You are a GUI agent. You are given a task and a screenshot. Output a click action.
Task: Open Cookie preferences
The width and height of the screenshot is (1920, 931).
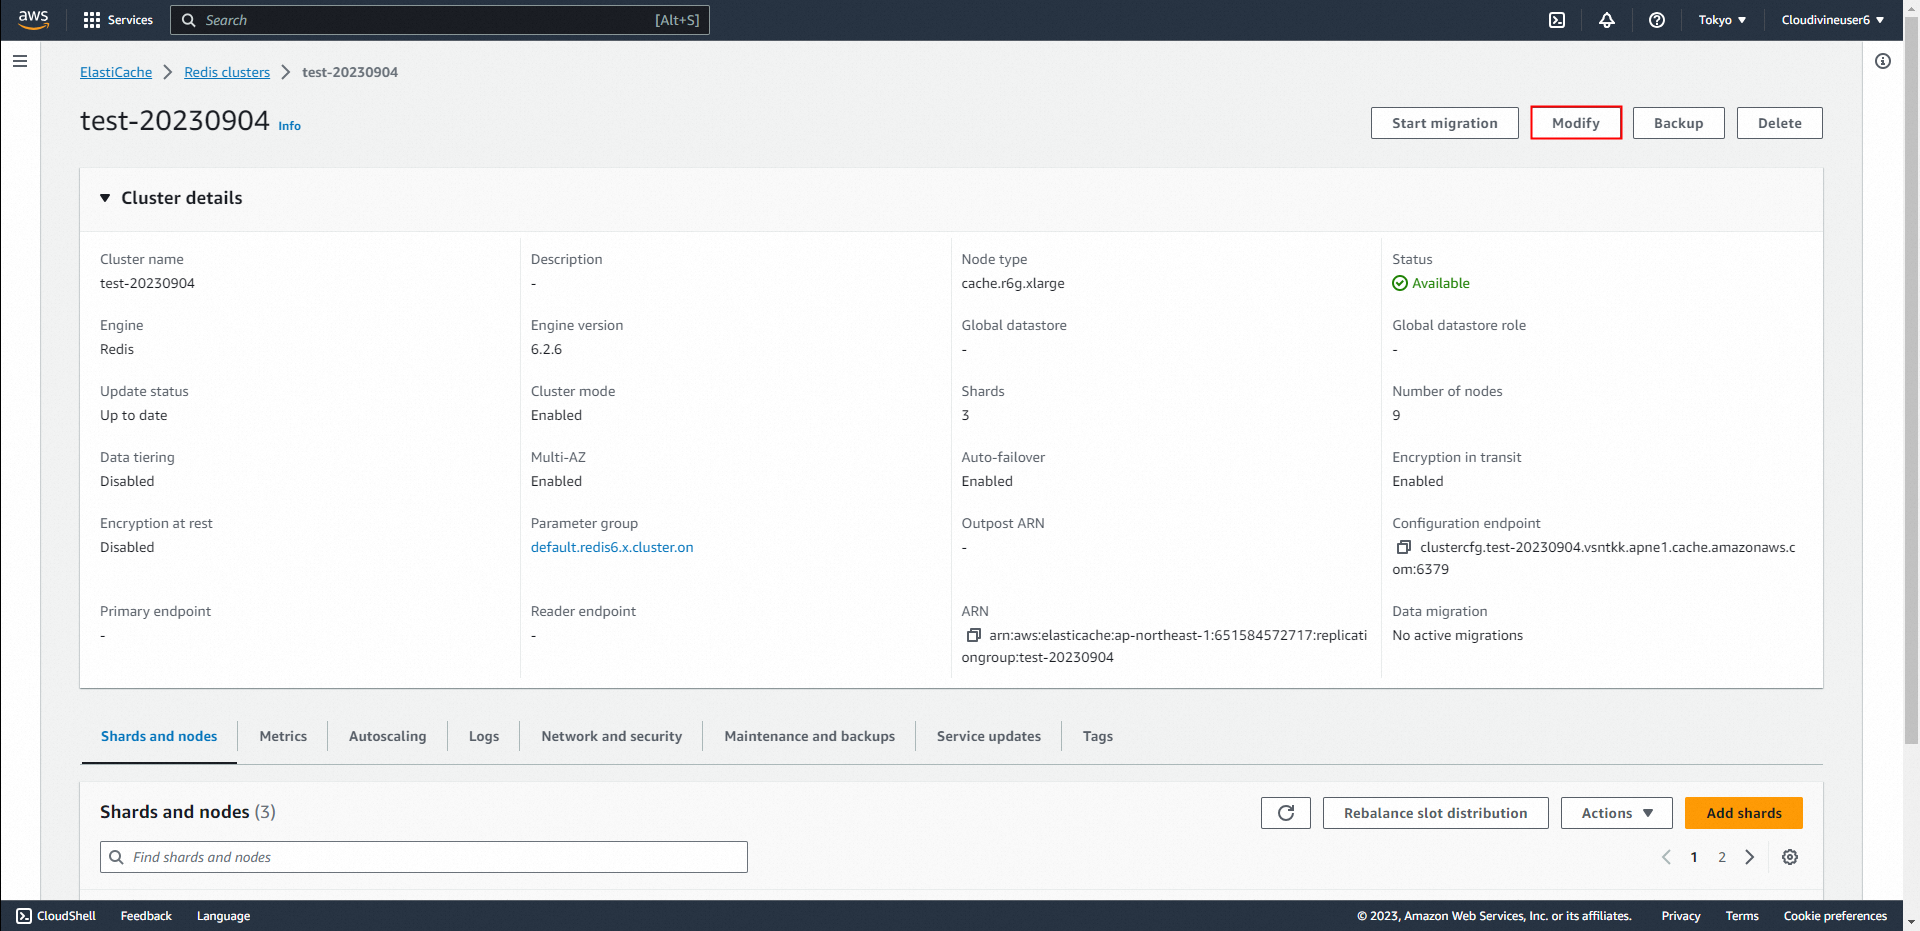(1835, 916)
